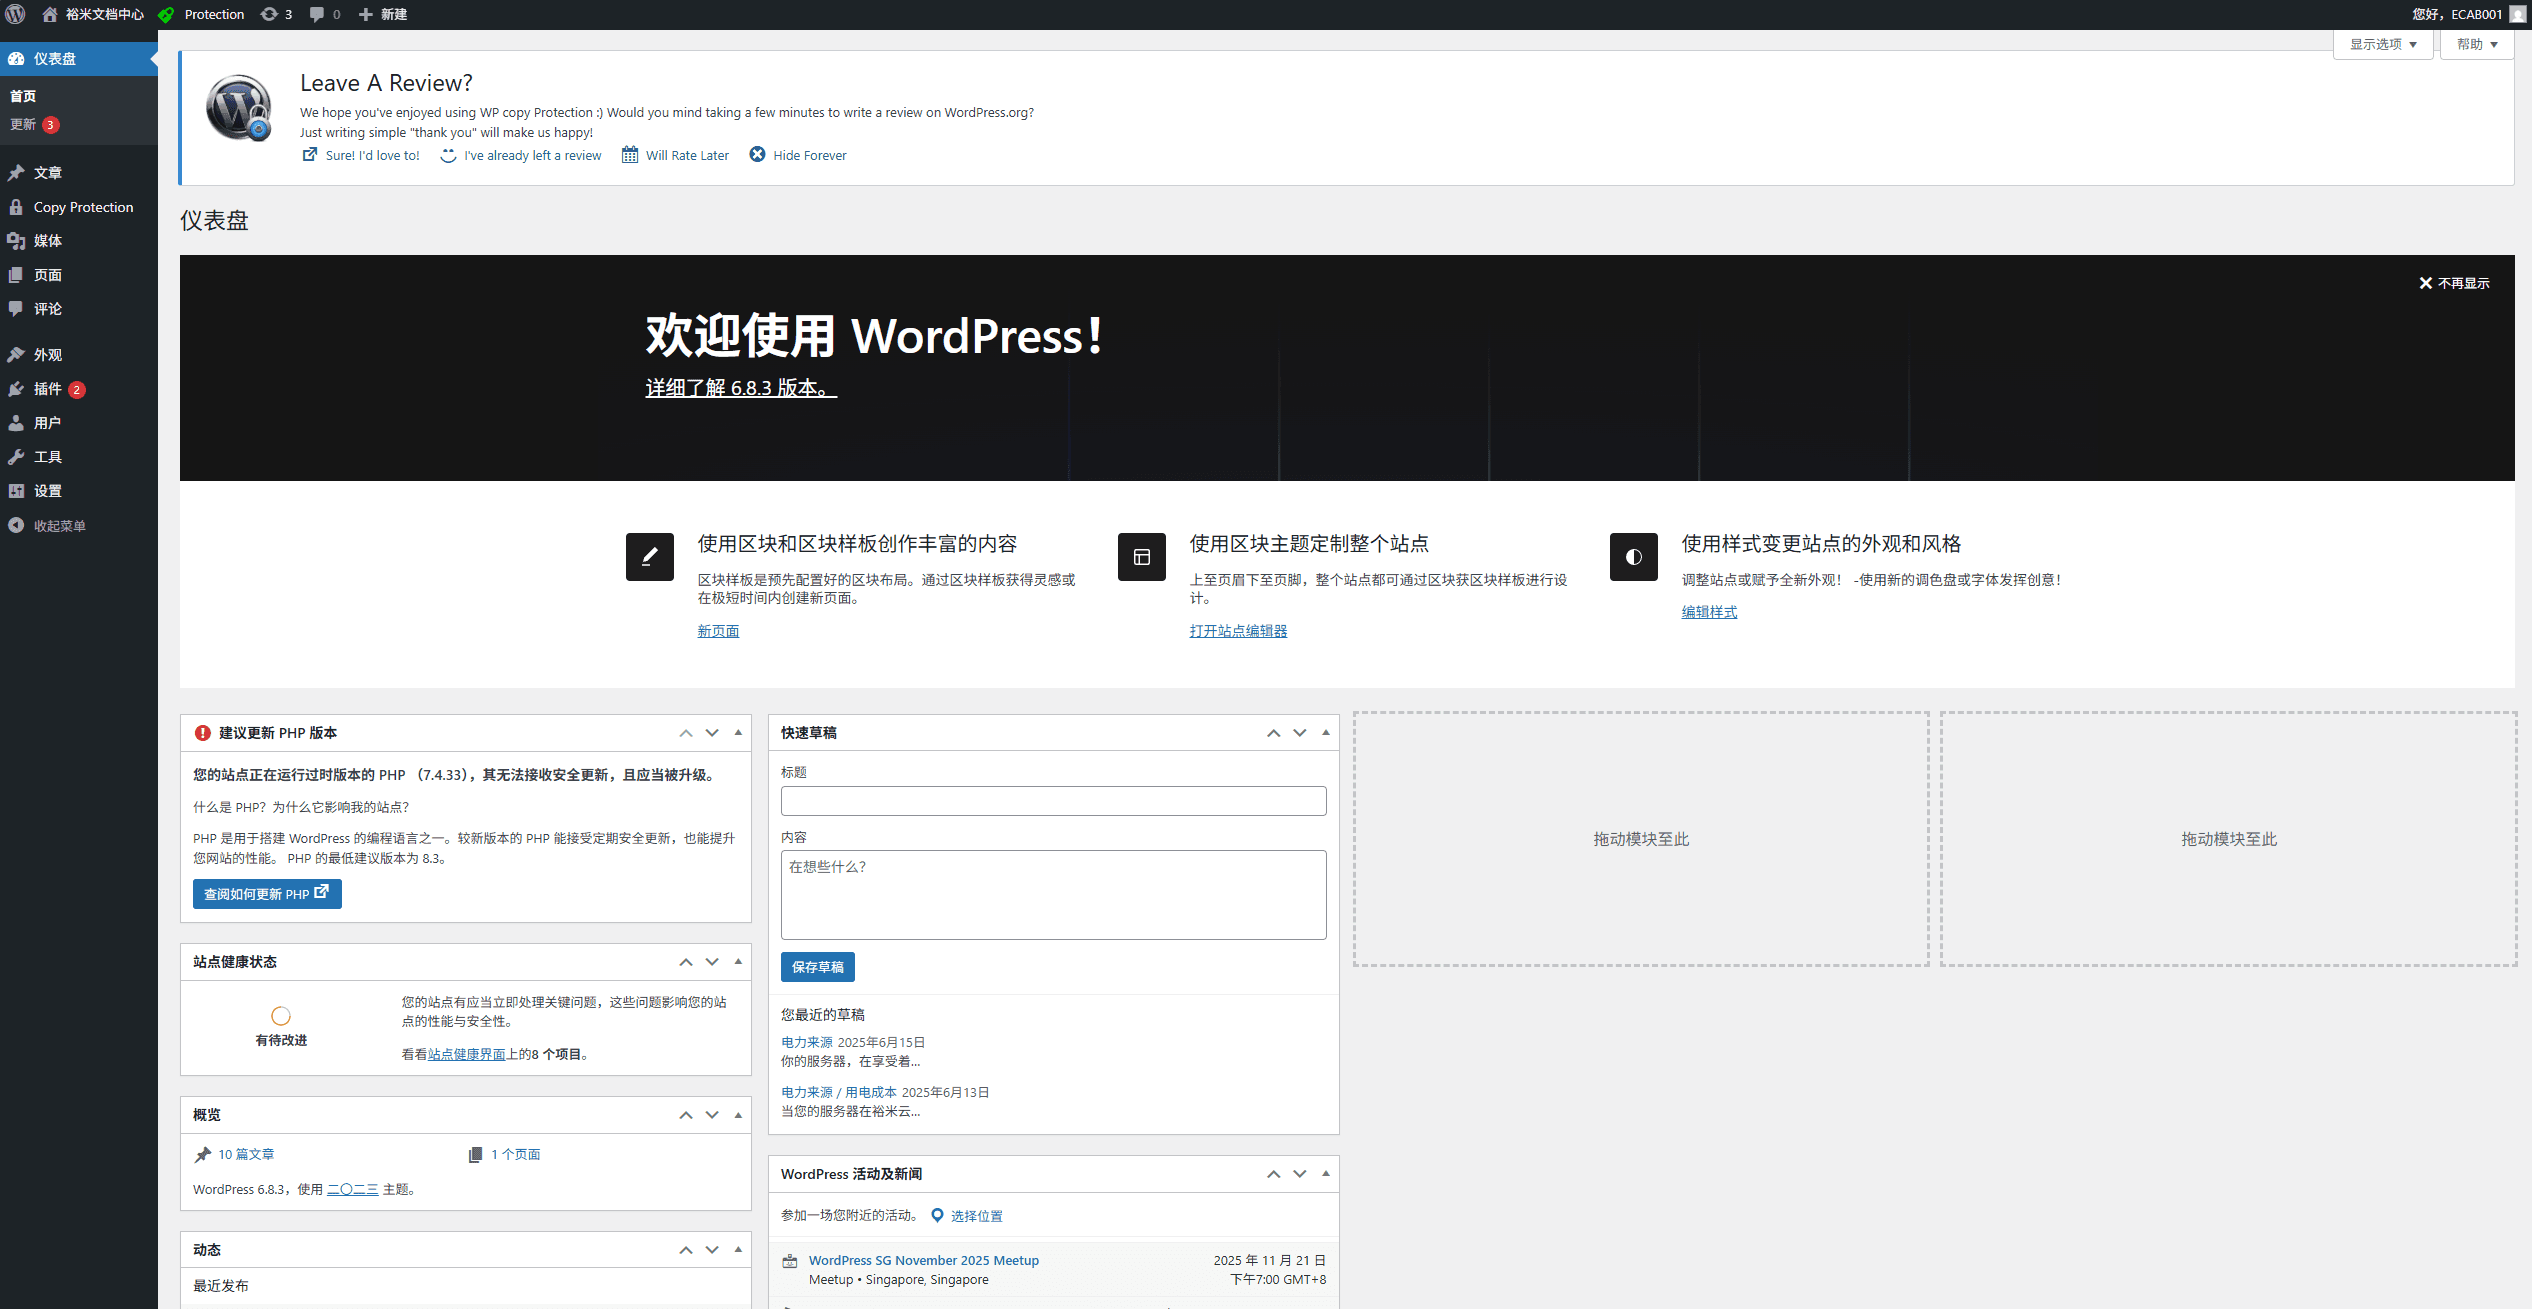Open the 详细了解 6.8.3 版本 link

click(x=740, y=388)
